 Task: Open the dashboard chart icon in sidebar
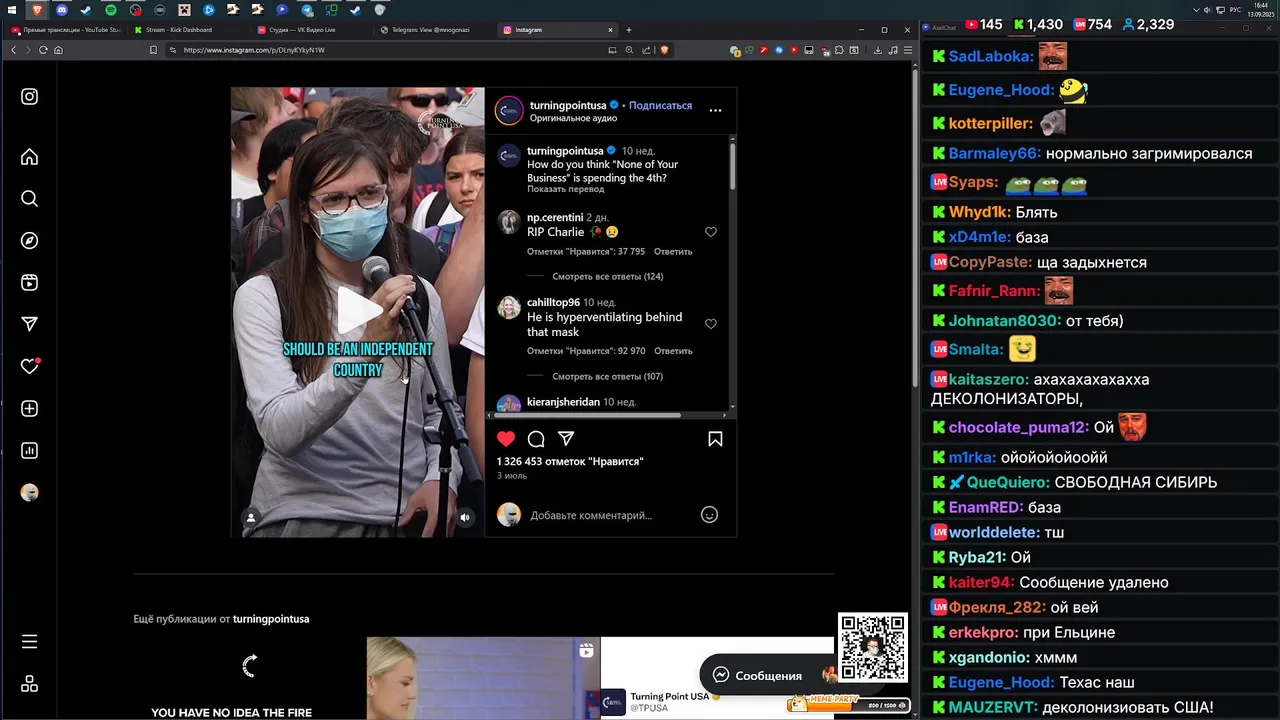[x=29, y=450]
